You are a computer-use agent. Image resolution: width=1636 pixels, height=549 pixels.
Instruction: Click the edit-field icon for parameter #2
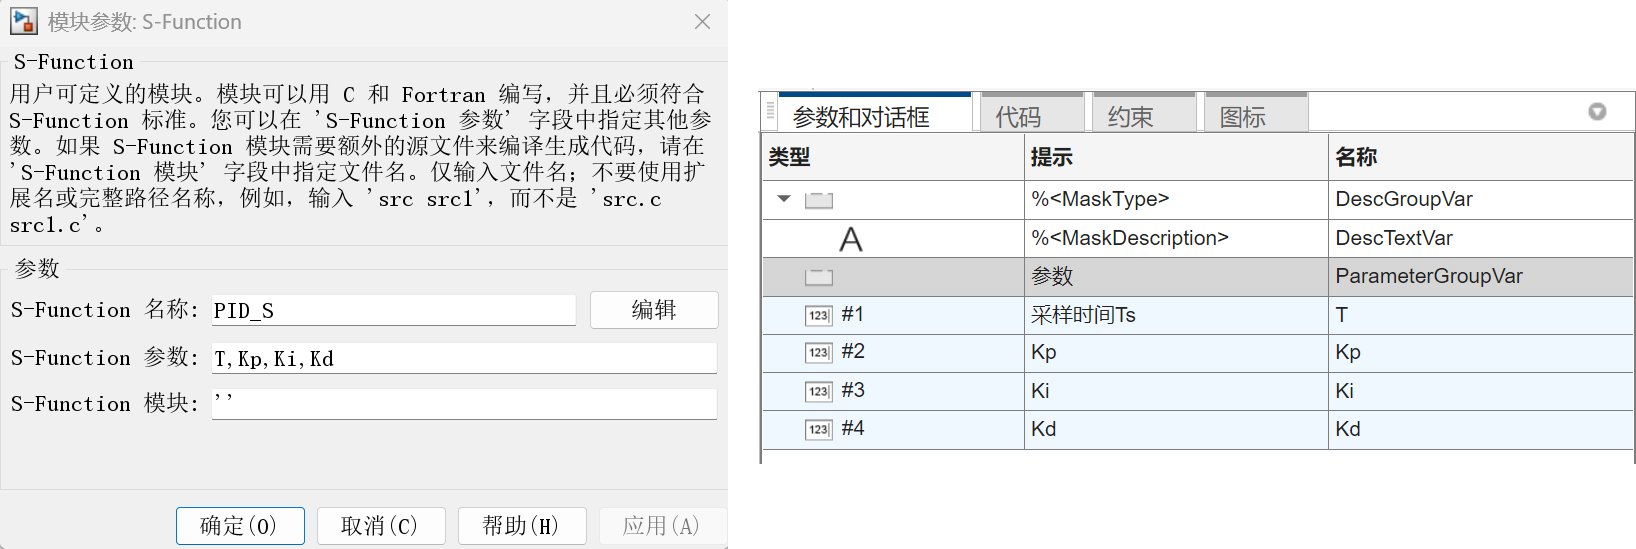[818, 353]
